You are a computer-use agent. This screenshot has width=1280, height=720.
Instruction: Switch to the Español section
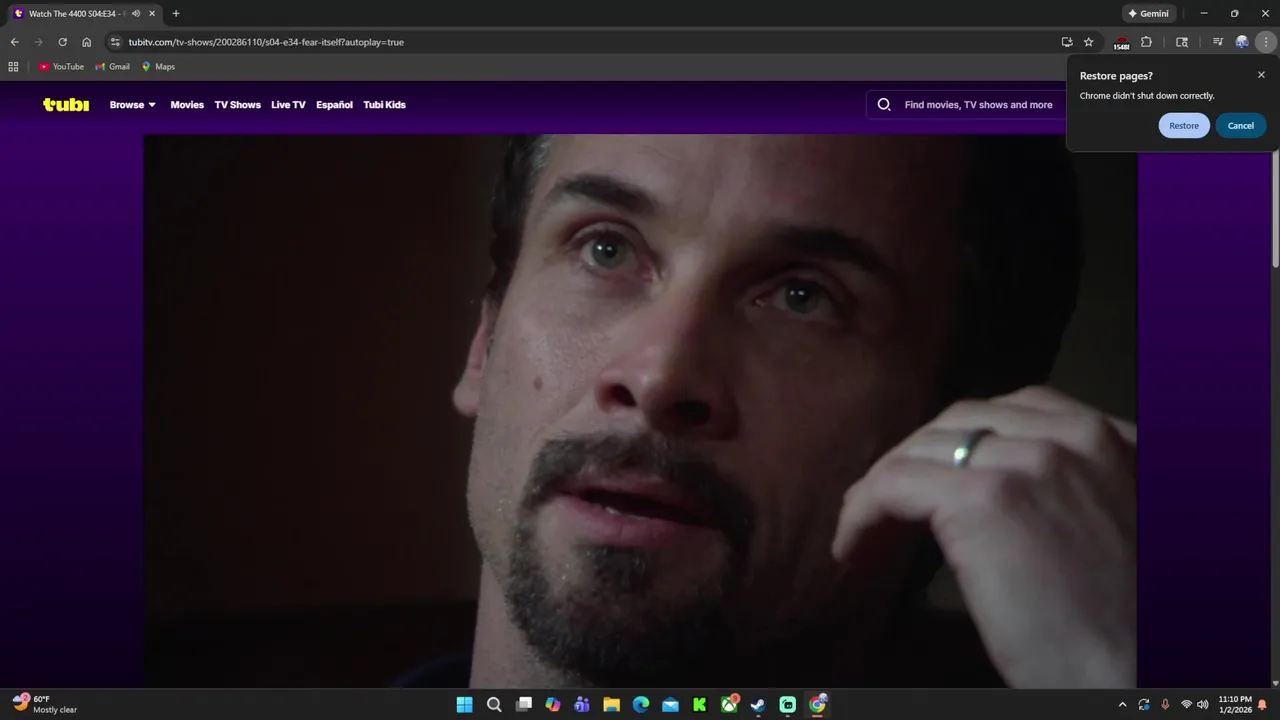(x=334, y=105)
